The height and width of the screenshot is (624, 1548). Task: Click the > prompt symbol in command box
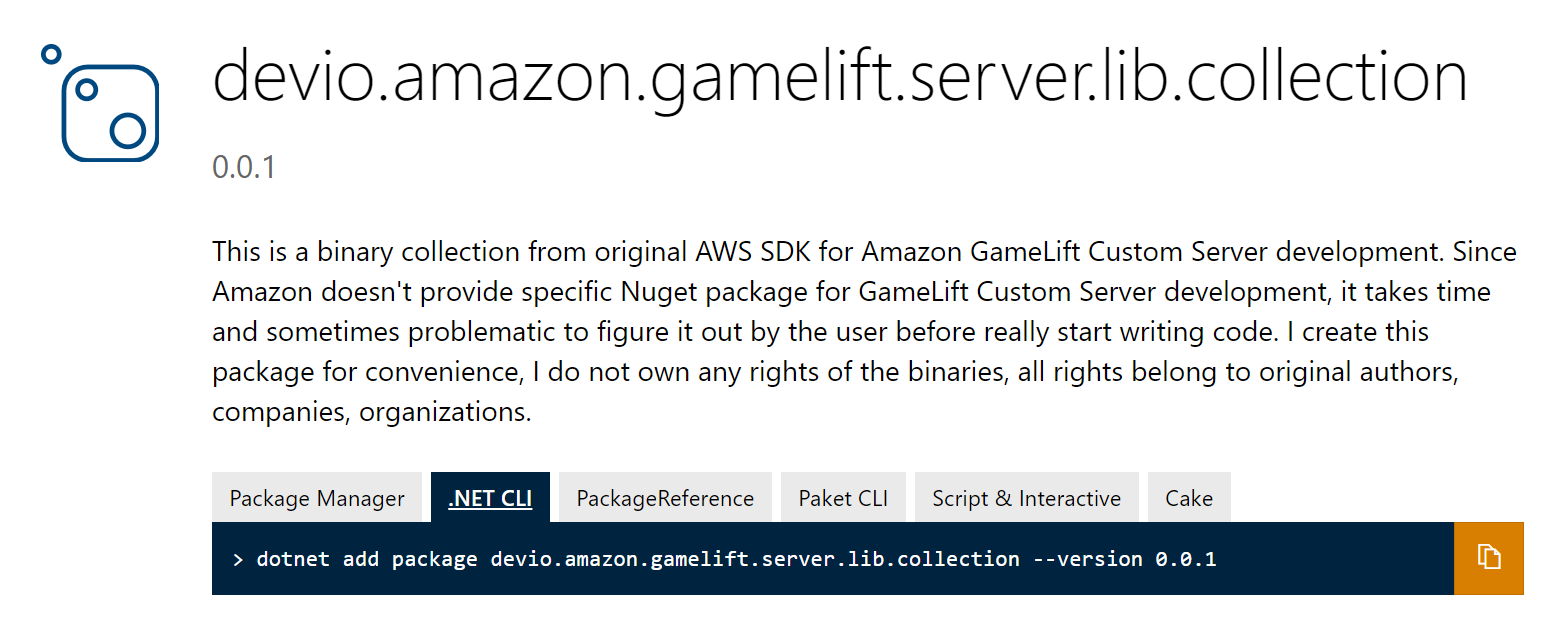pos(238,559)
